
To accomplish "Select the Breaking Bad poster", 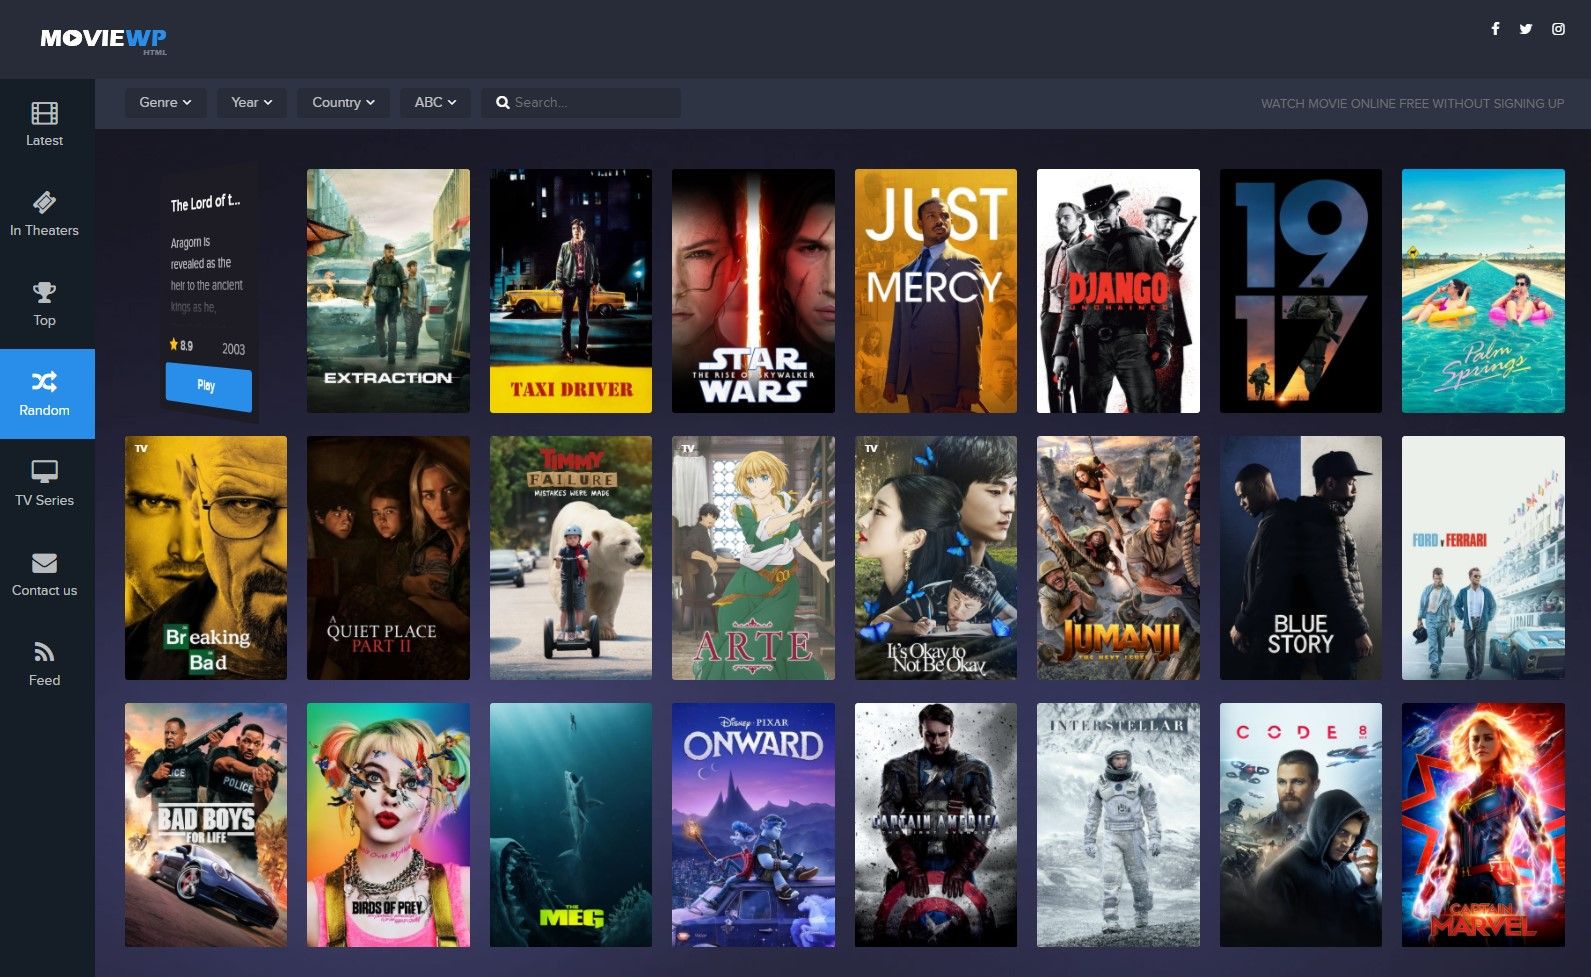I will 205,558.
